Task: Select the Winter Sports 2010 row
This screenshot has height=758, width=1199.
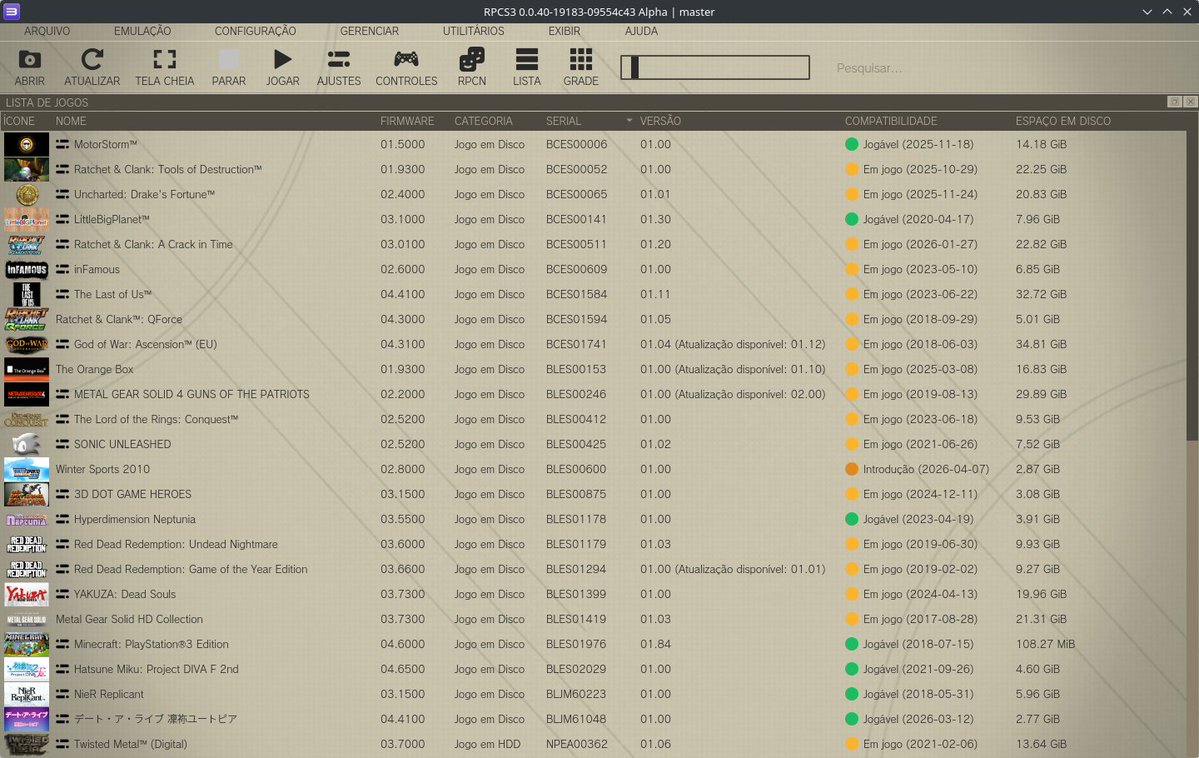Action: [593, 470]
